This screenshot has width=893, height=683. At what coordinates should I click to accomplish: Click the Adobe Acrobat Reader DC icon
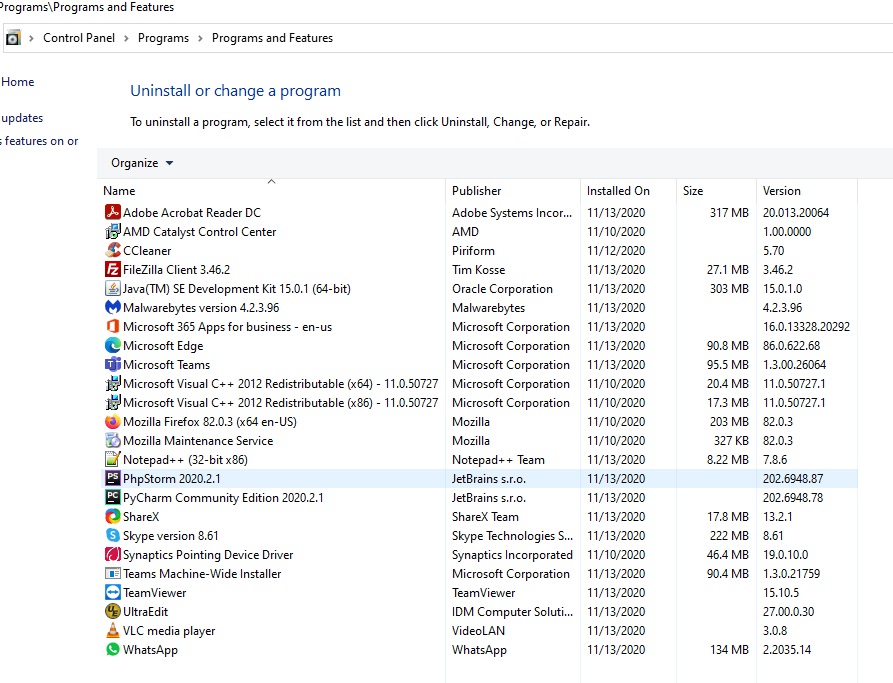[x=113, y=212]
